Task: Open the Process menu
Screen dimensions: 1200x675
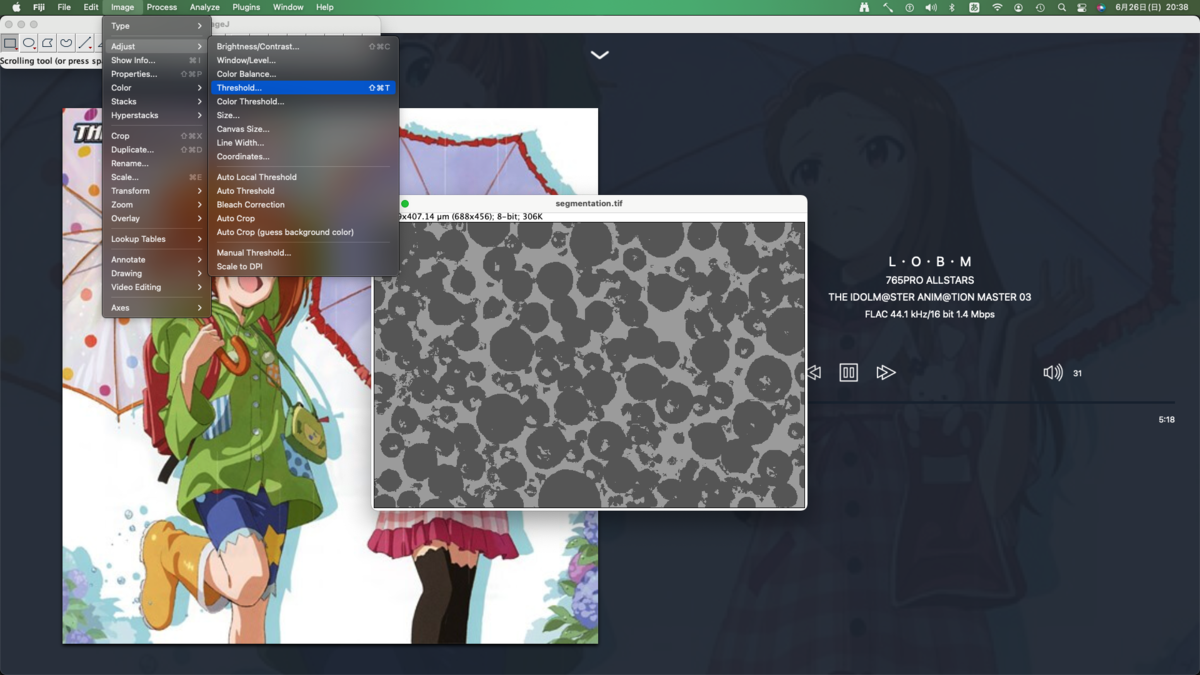Action: 162,7
